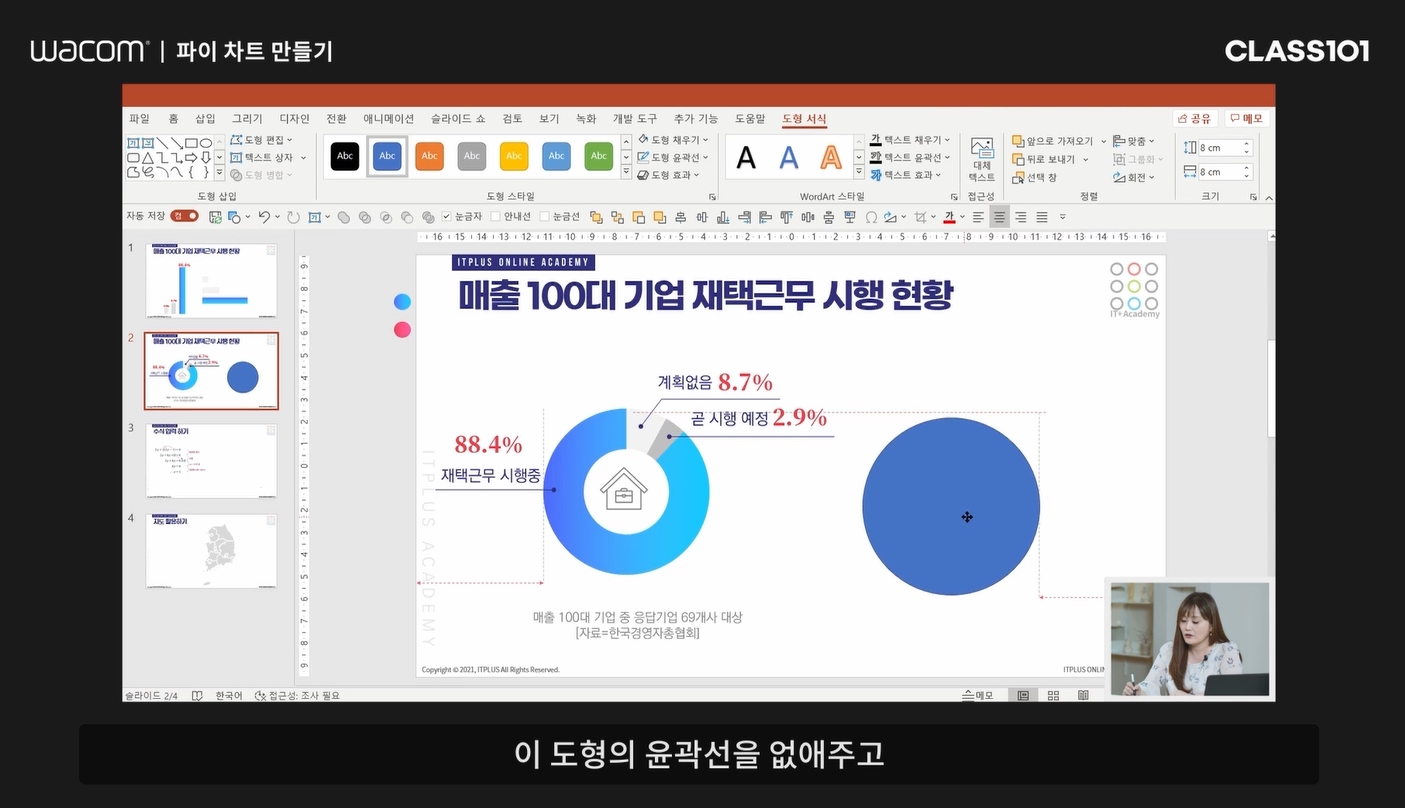Screen dimensions: 1405x808
Task: Click center text alignment in quick toolbar
Action: tap(999, 216)
